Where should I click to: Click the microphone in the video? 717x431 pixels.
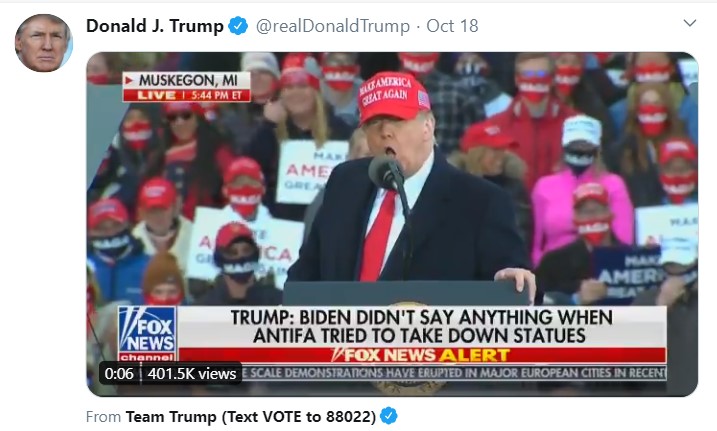(386, 172)
